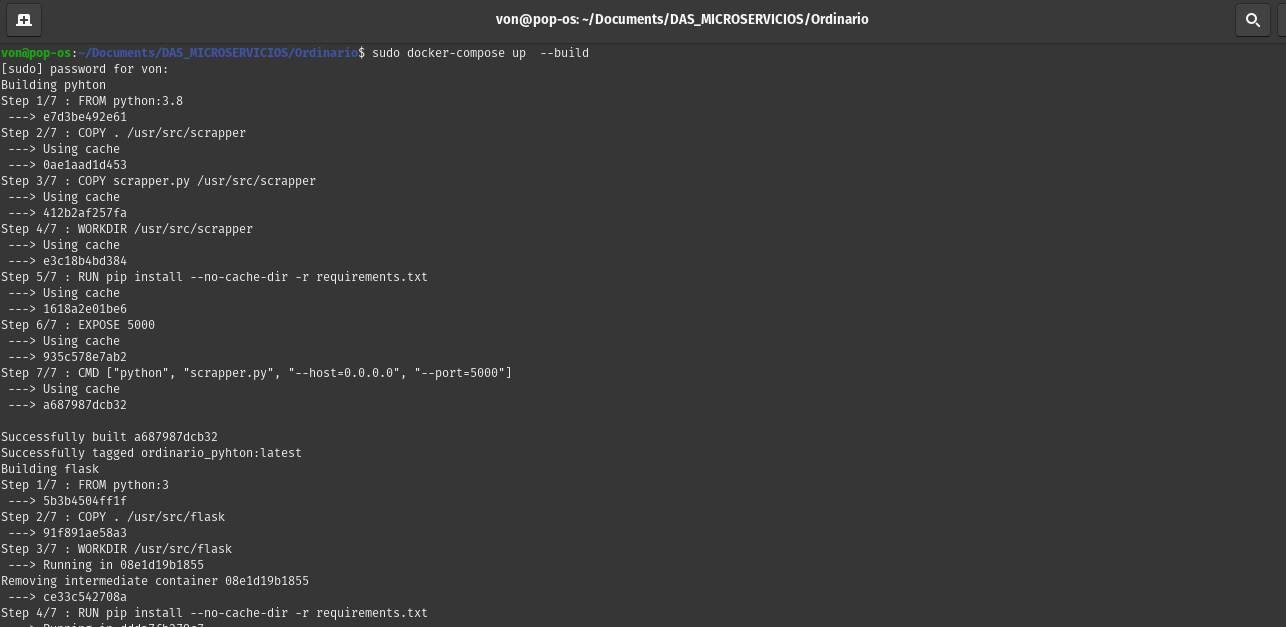Select 'Step 1/7 : FROM python:3.8' line

point(92,101)
